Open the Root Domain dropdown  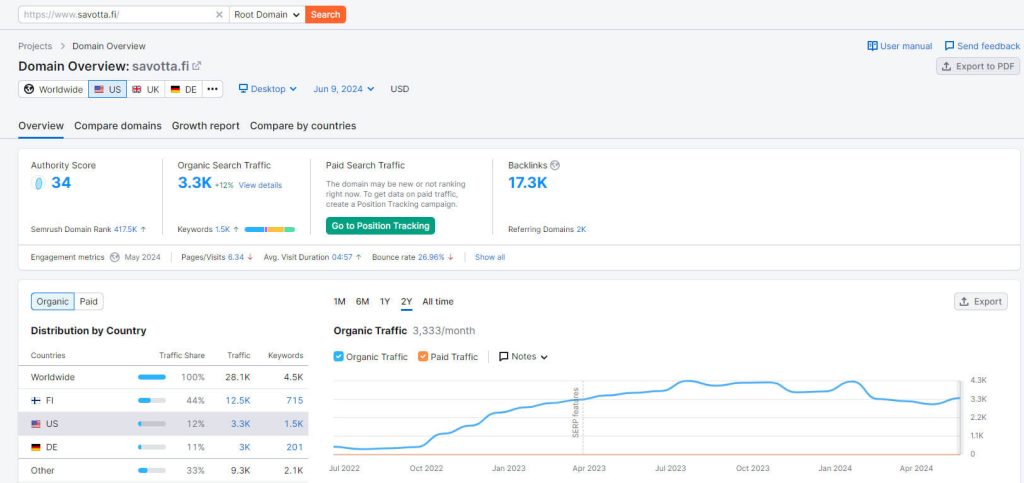(x=267, y=14)
